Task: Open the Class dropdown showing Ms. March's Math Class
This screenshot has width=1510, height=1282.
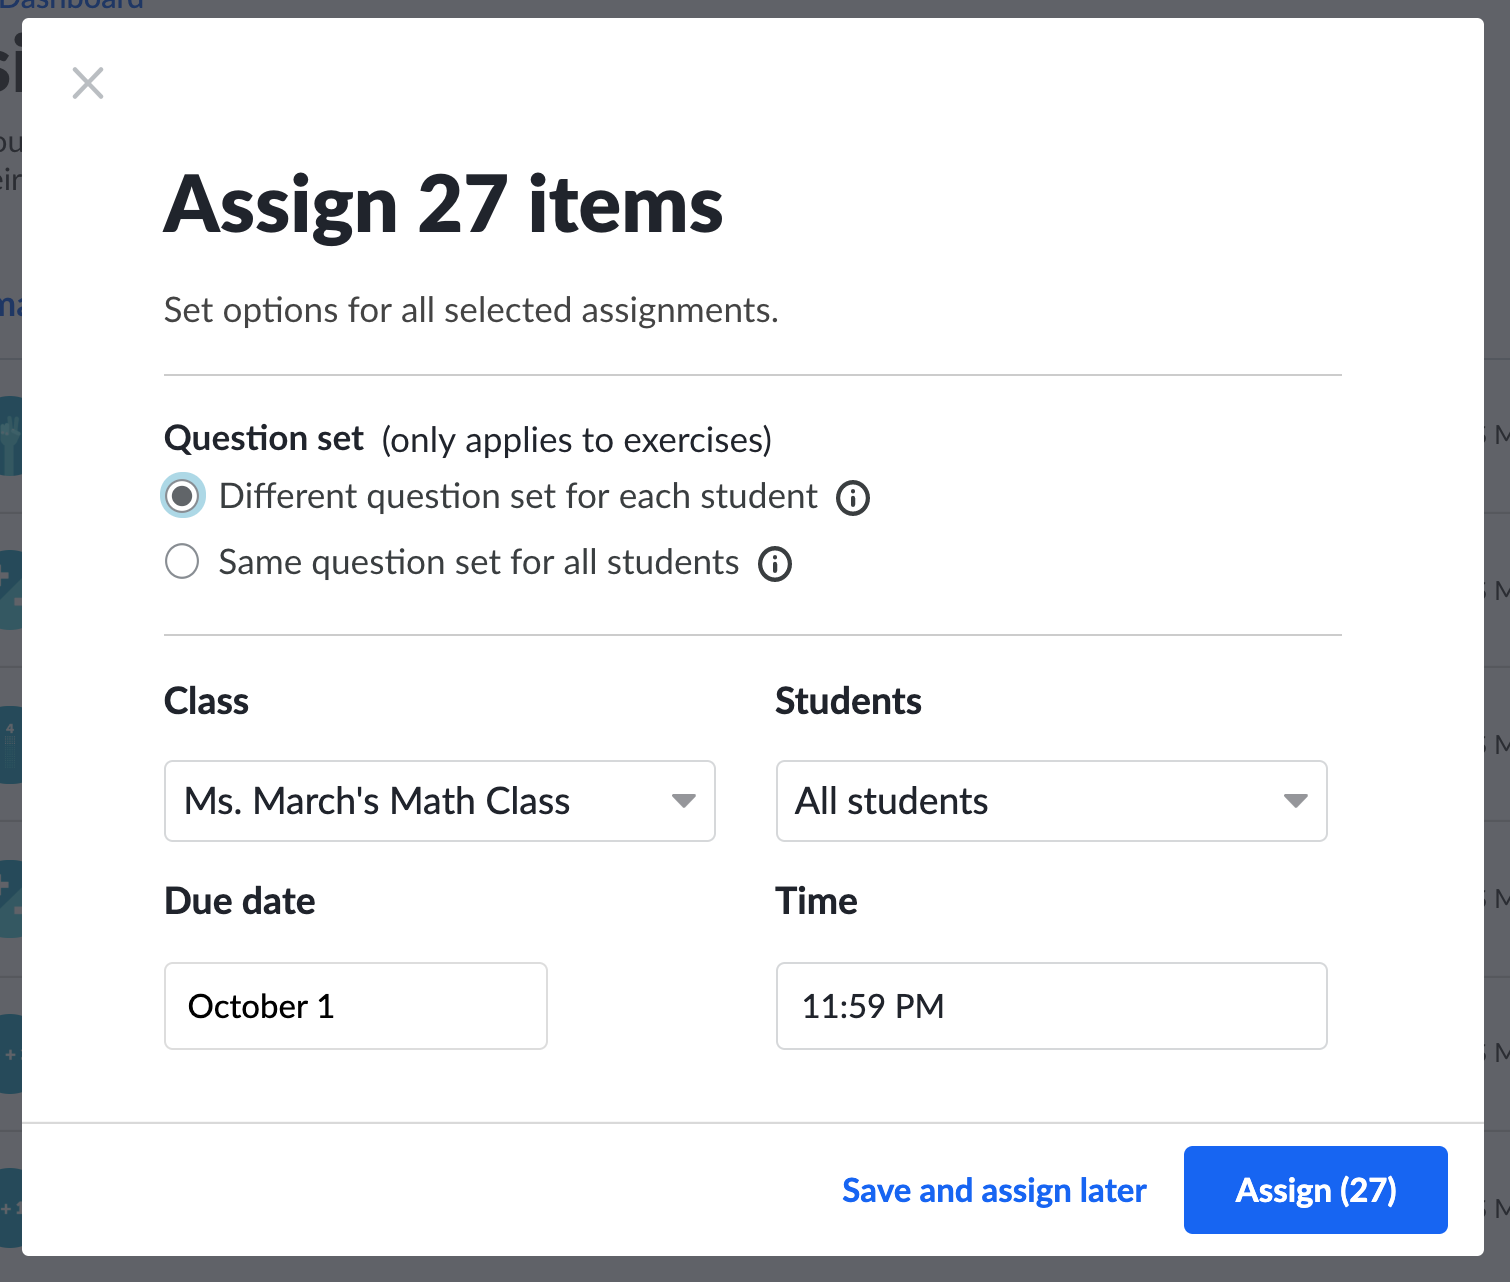Action: pos(439,801)
